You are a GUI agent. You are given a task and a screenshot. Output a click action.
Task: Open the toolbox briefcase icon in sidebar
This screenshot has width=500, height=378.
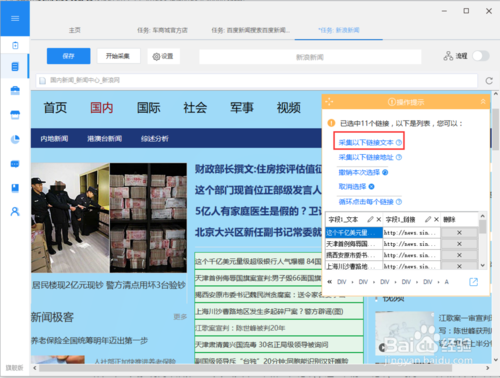(x=15, y=91)
